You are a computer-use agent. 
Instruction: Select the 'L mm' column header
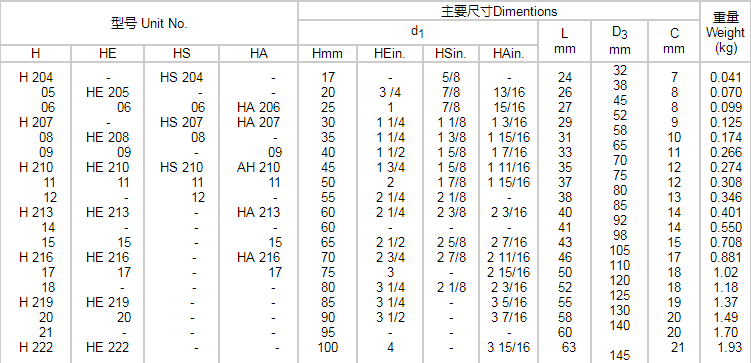(565, 41)
